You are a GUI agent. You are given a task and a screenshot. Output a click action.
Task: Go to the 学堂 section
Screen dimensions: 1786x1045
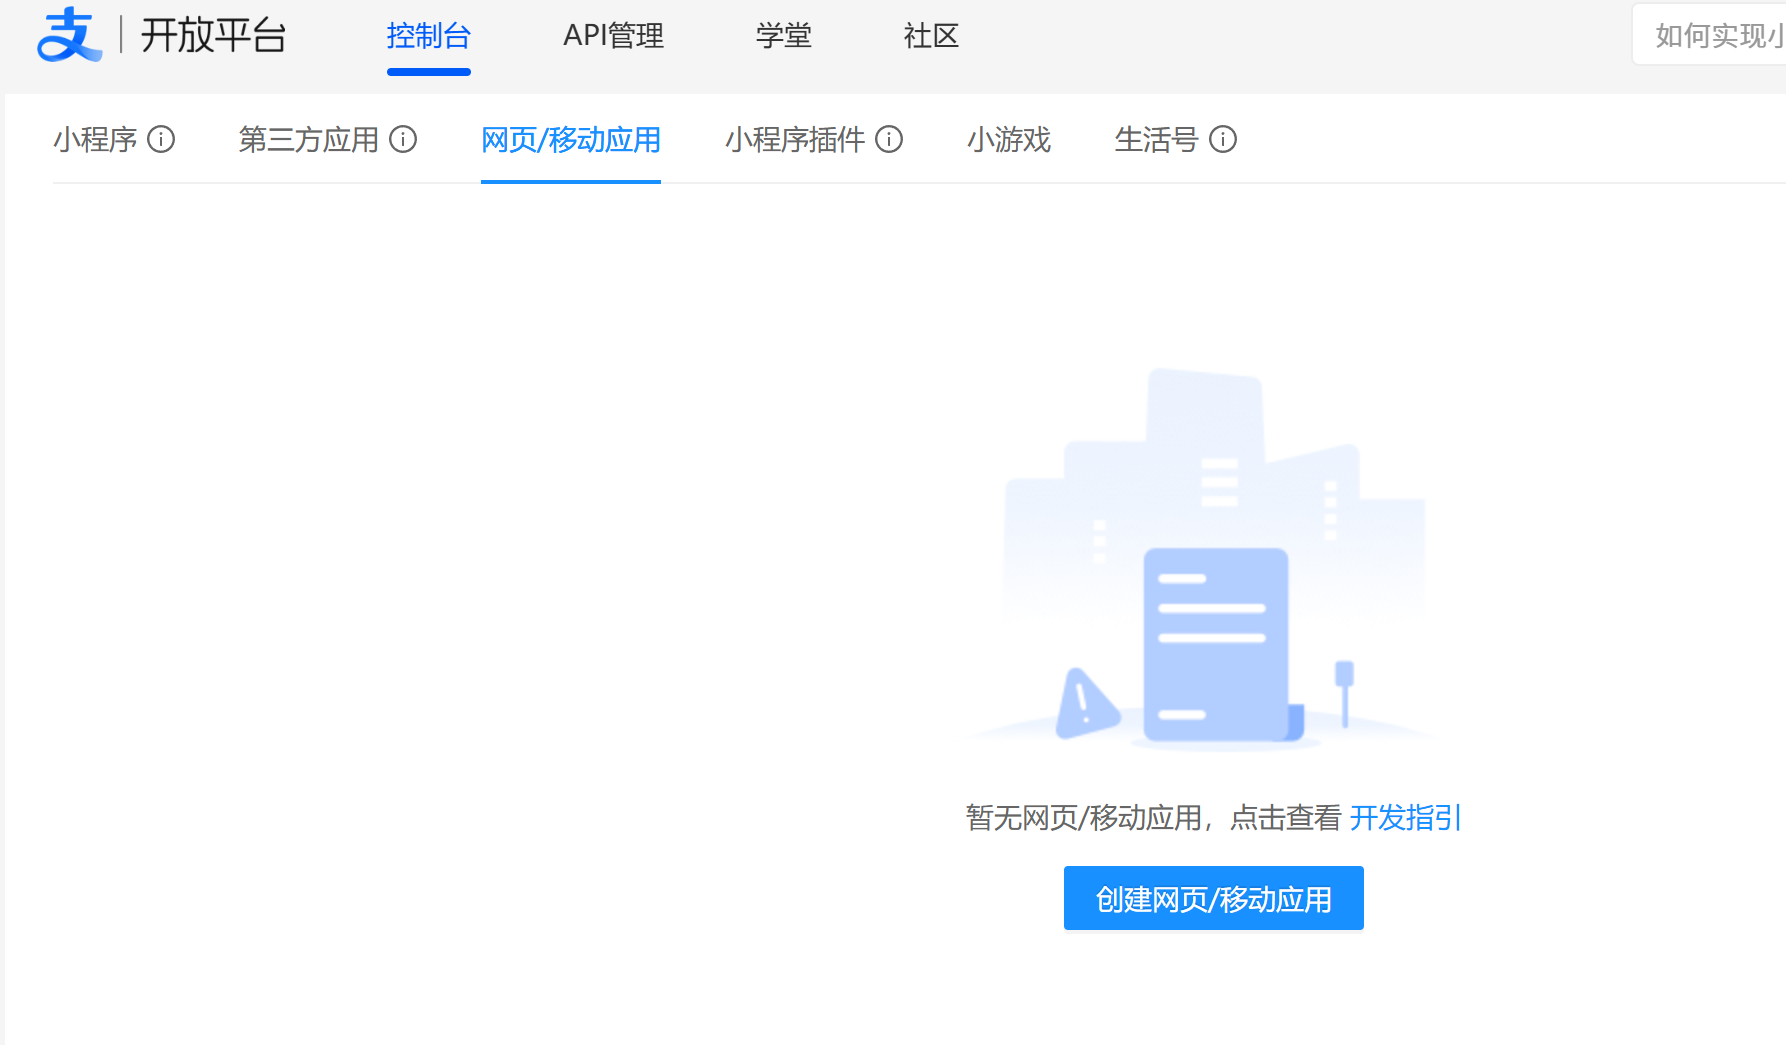coord(783,36)
